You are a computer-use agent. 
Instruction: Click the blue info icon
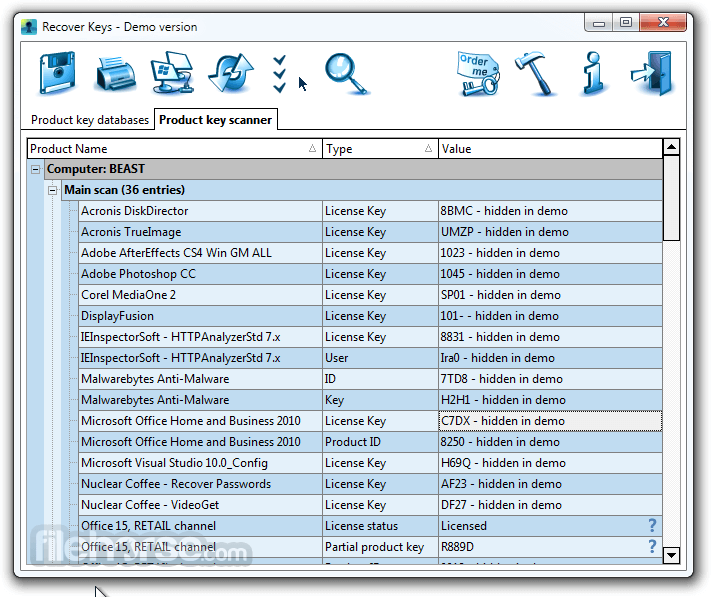593,73
